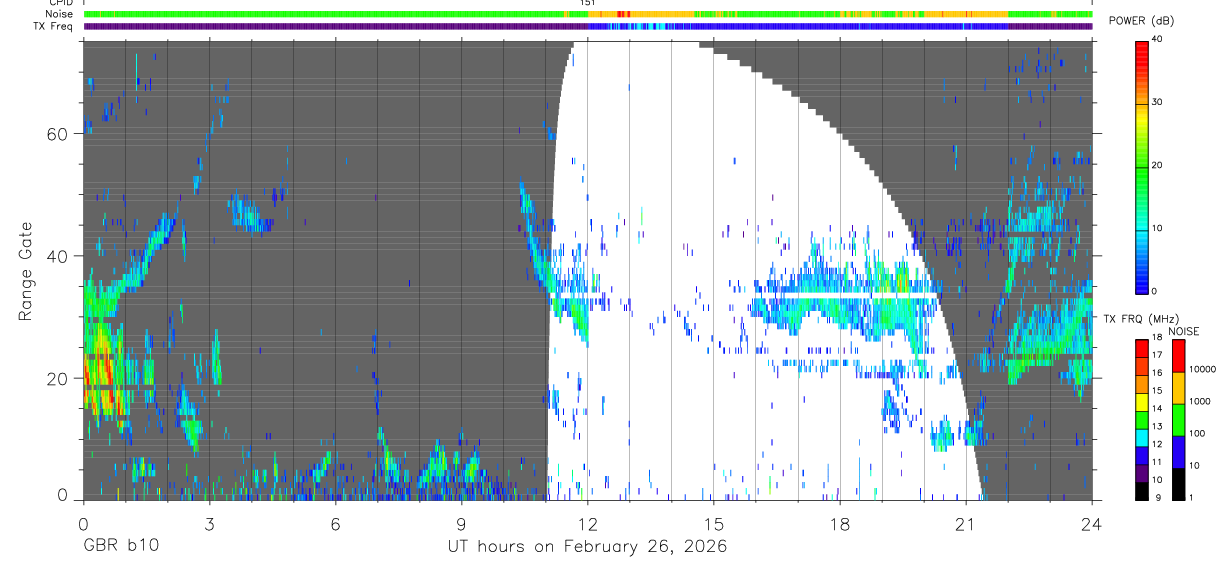This screenshot has width=1228, height=567.
Task: Select the 40 tick on power colorbar
Action: tap(1158, 39)
